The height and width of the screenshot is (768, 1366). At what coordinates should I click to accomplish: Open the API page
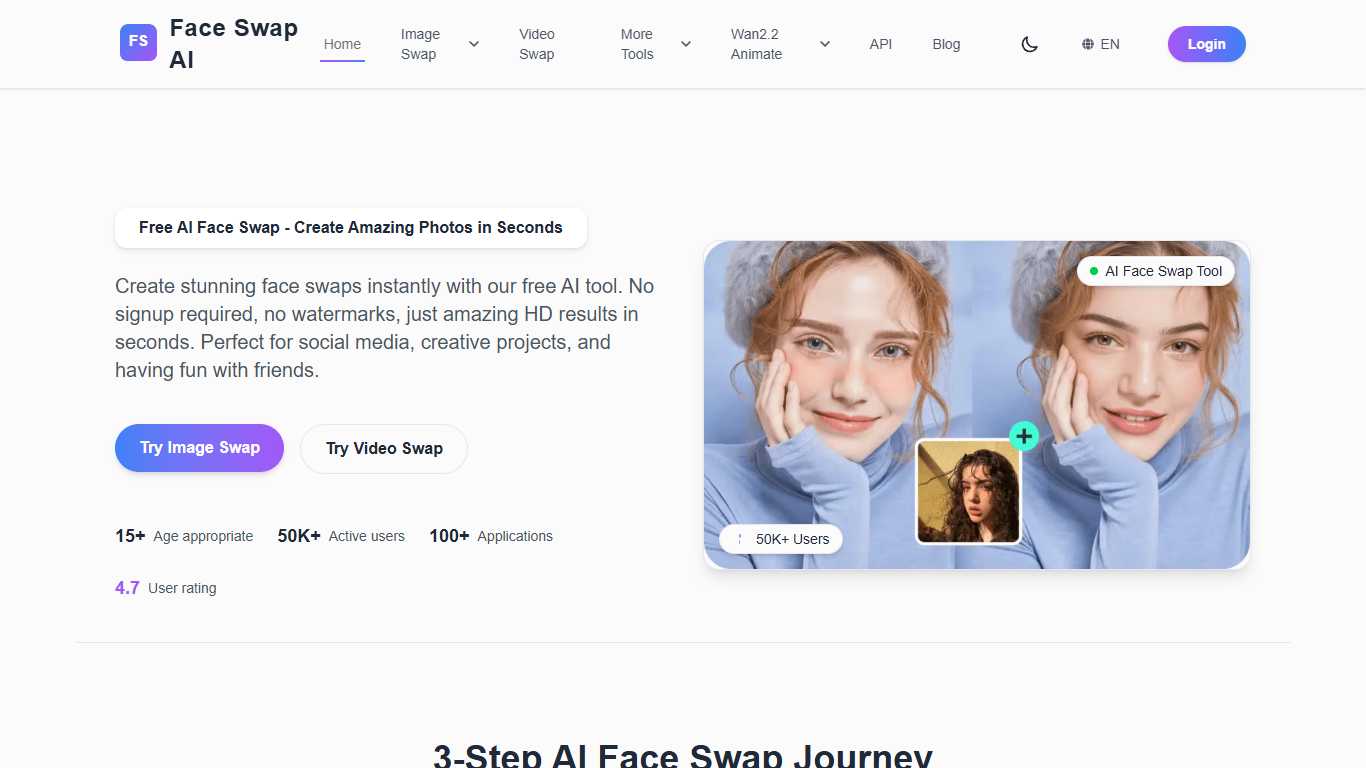(880, 44)
